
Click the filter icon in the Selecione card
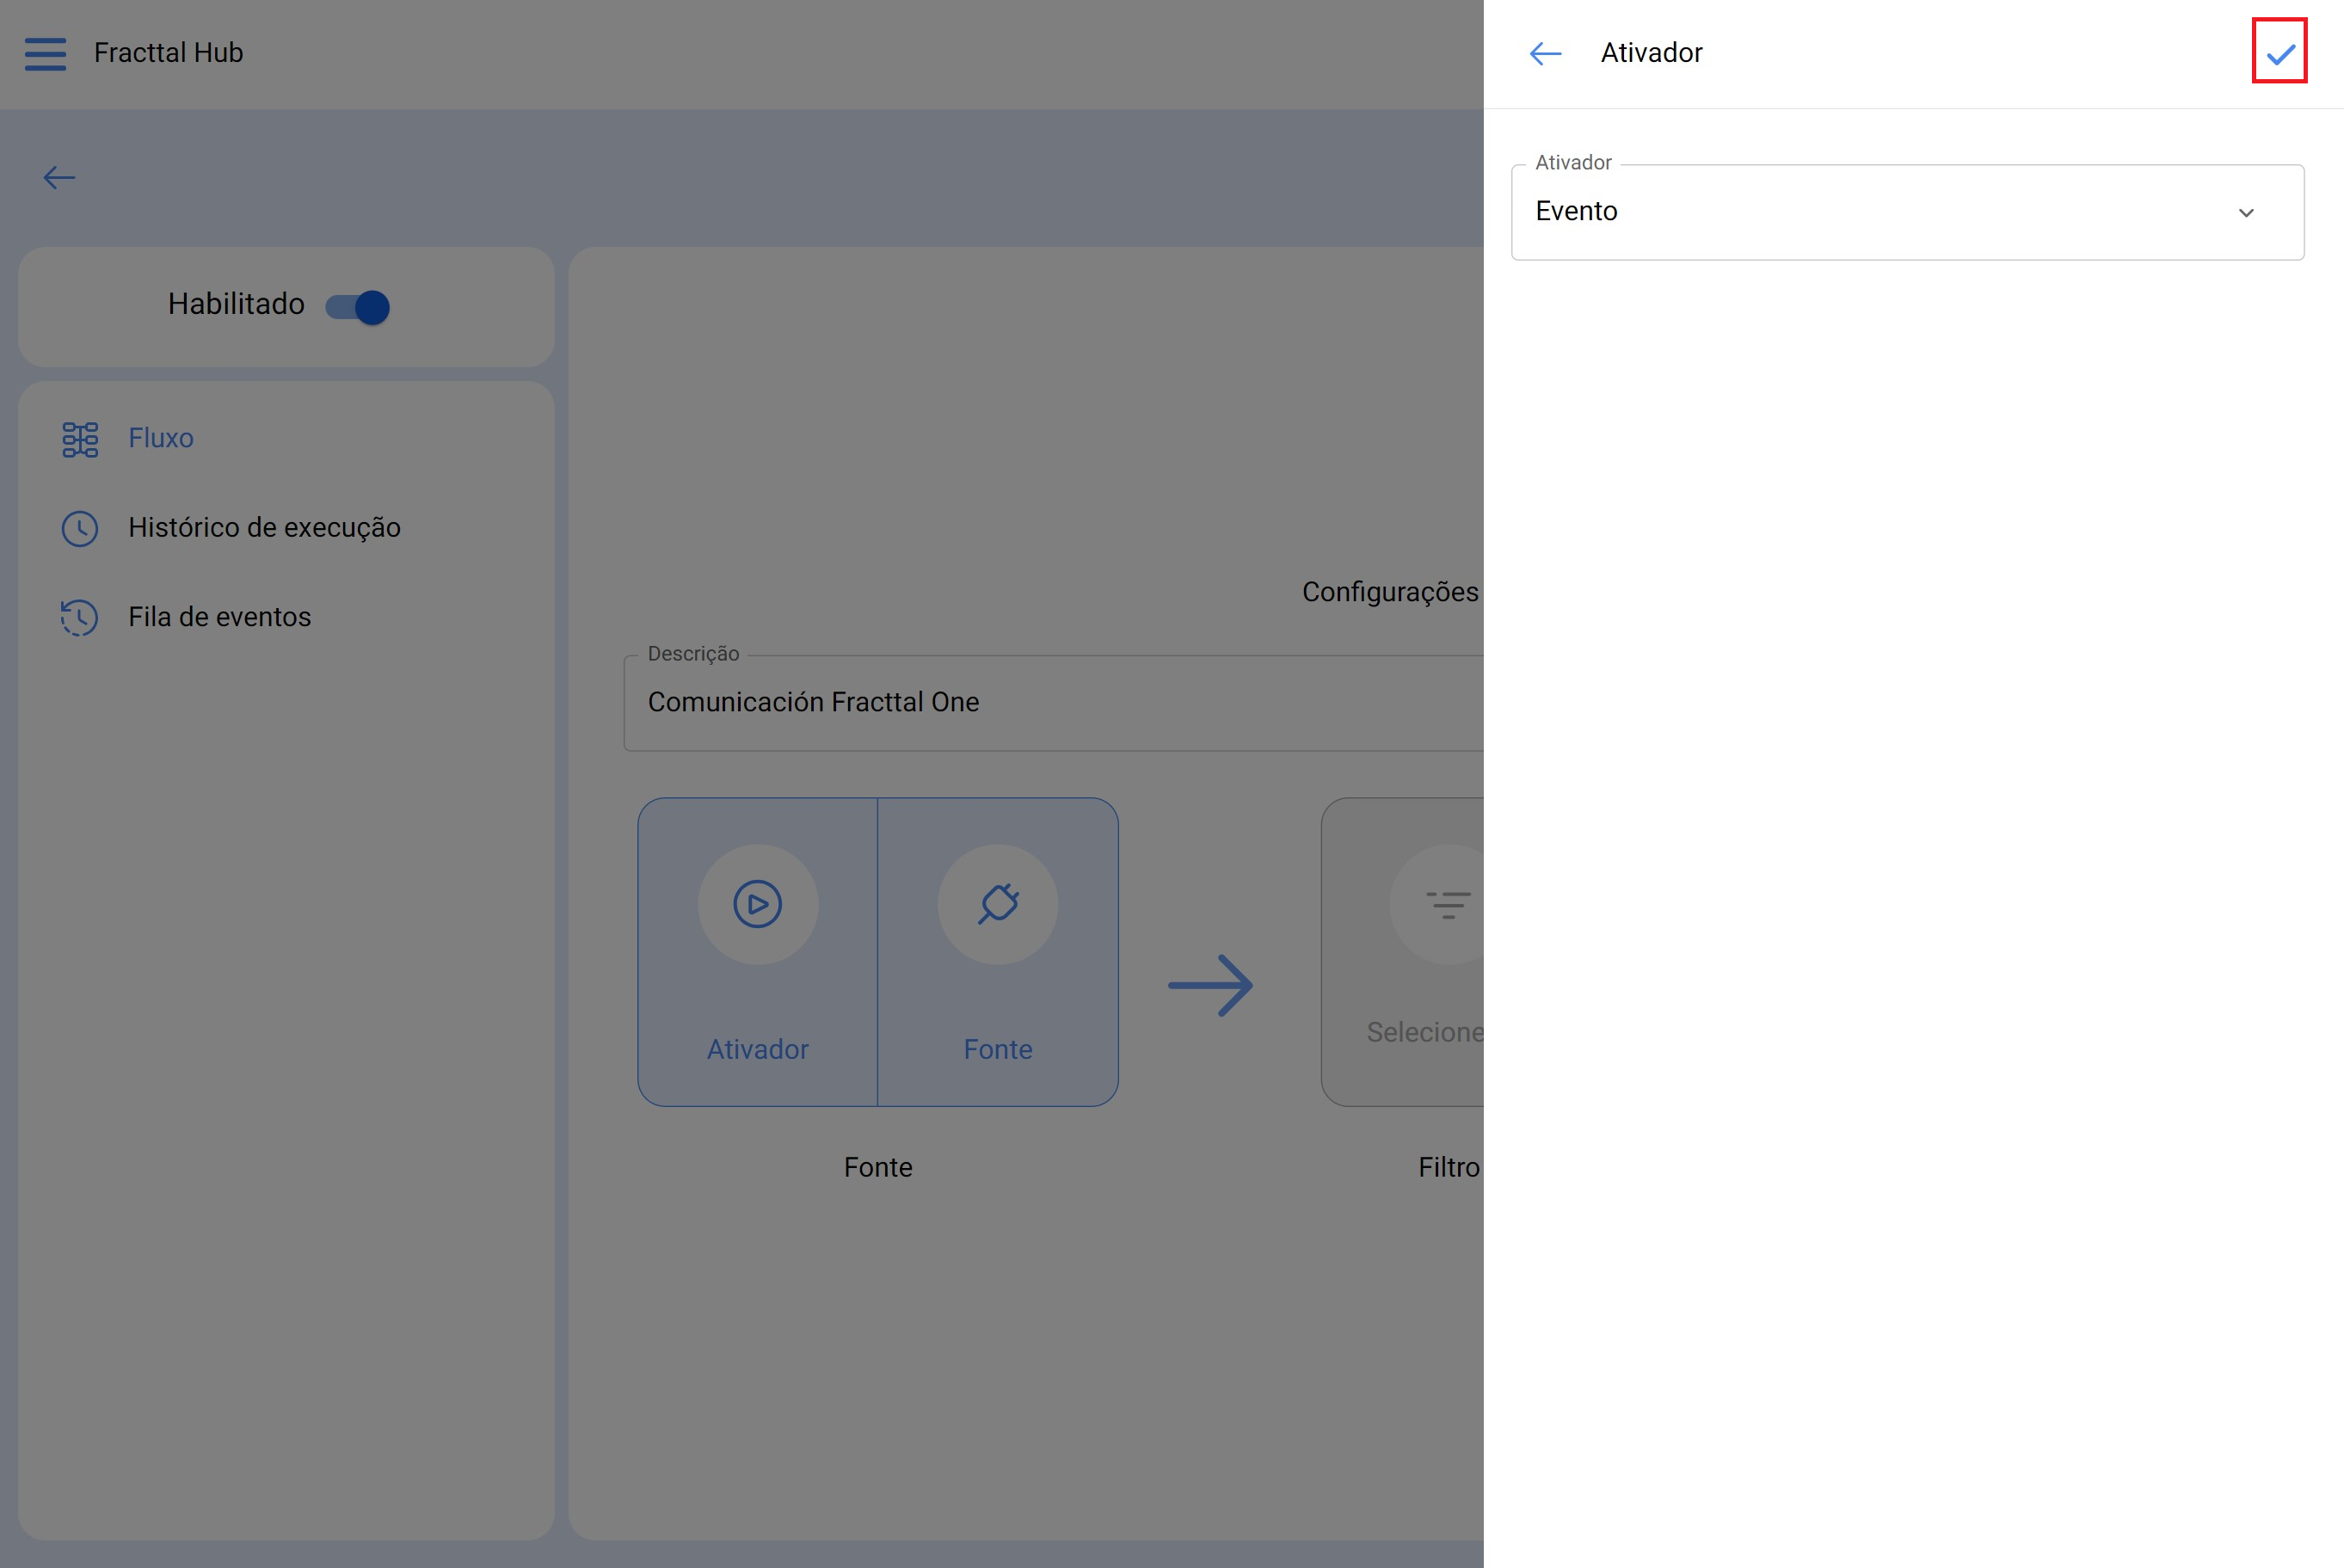pyautogui.click(x=1447, y=904)
